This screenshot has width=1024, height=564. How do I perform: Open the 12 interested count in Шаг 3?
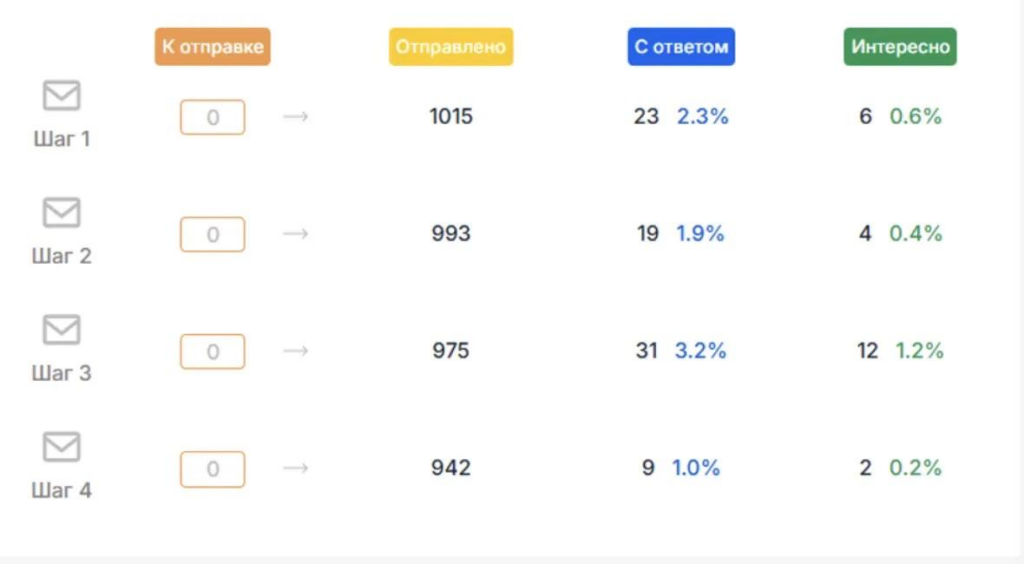pos(867,351)
